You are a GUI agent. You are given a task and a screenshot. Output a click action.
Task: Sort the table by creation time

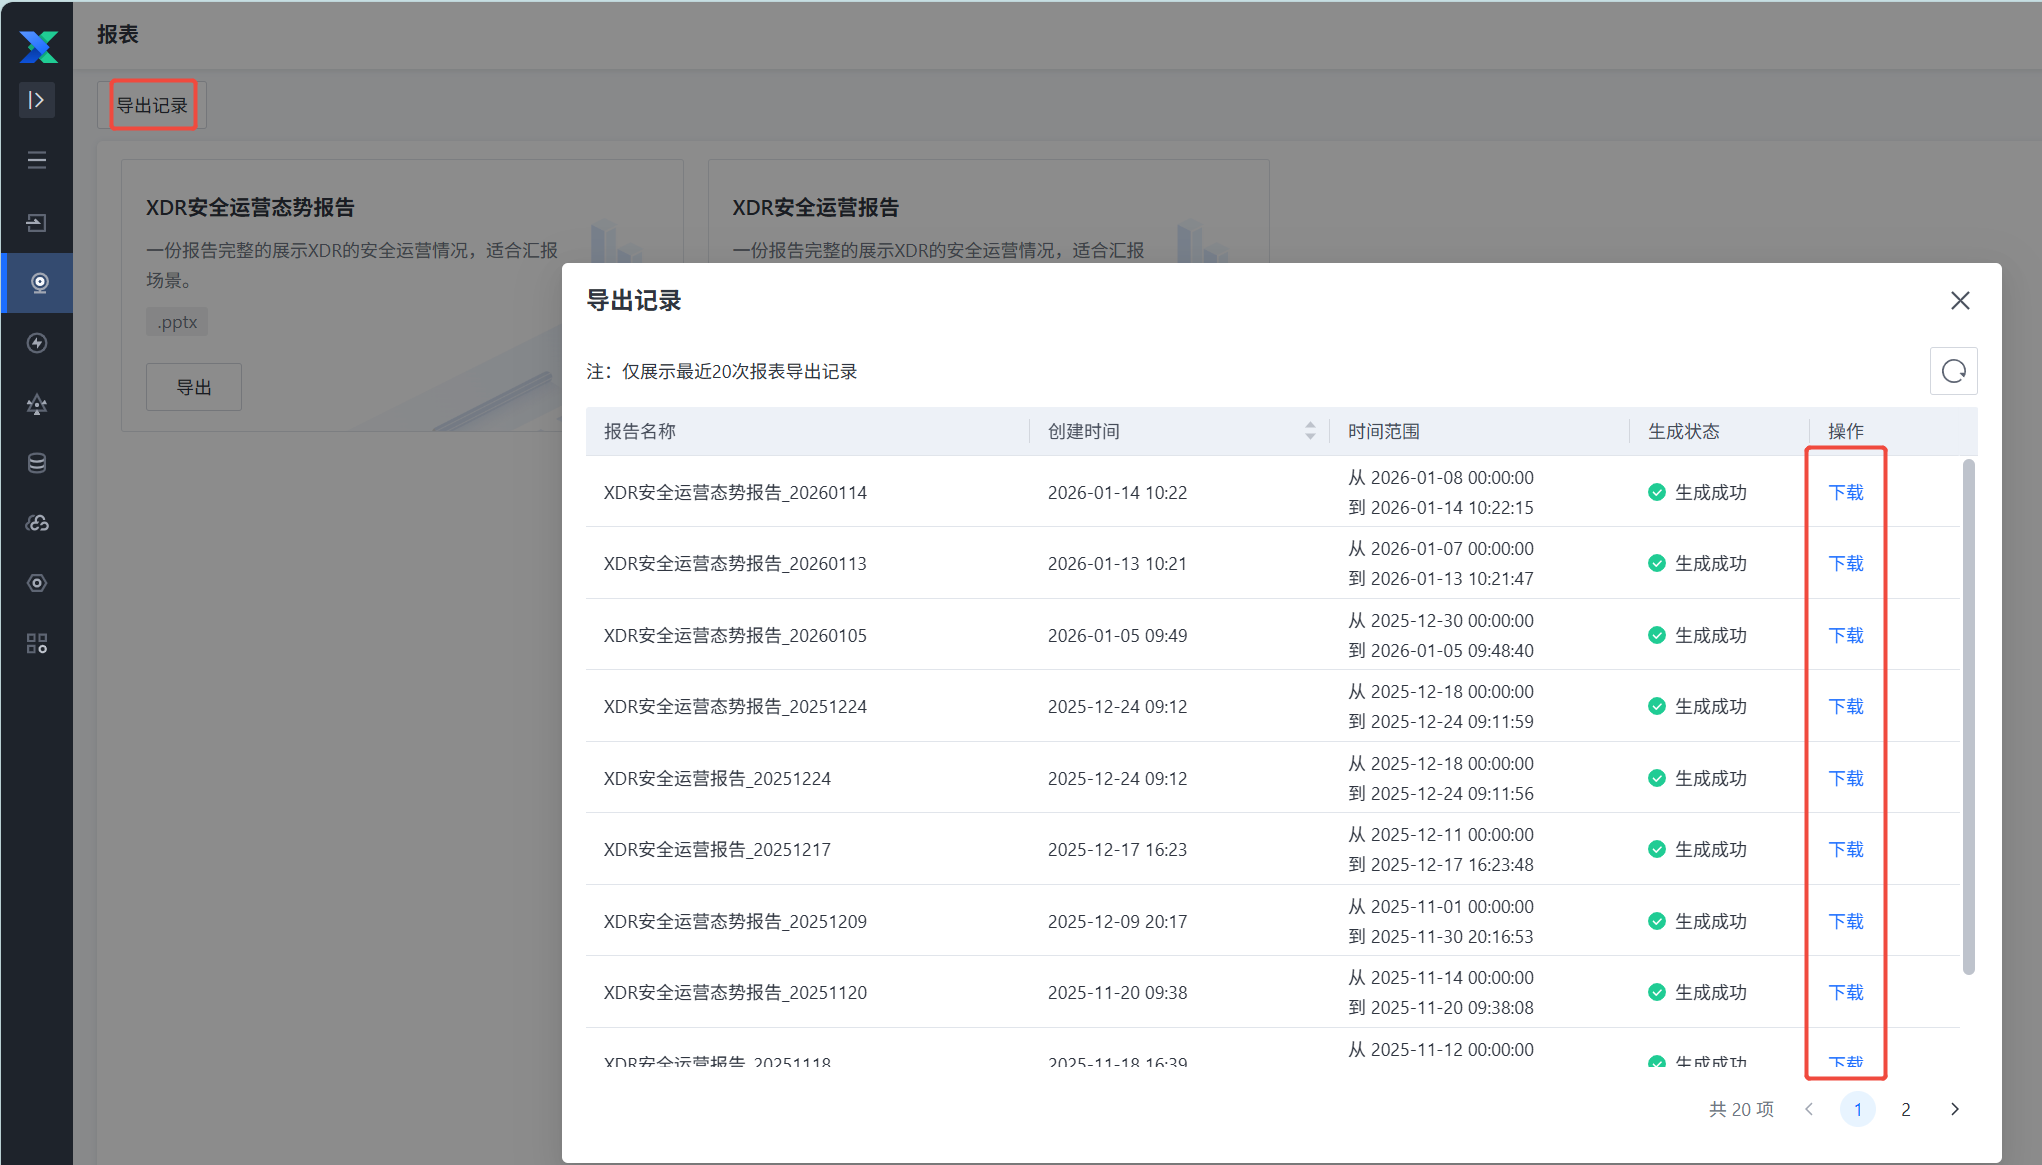1309,431
